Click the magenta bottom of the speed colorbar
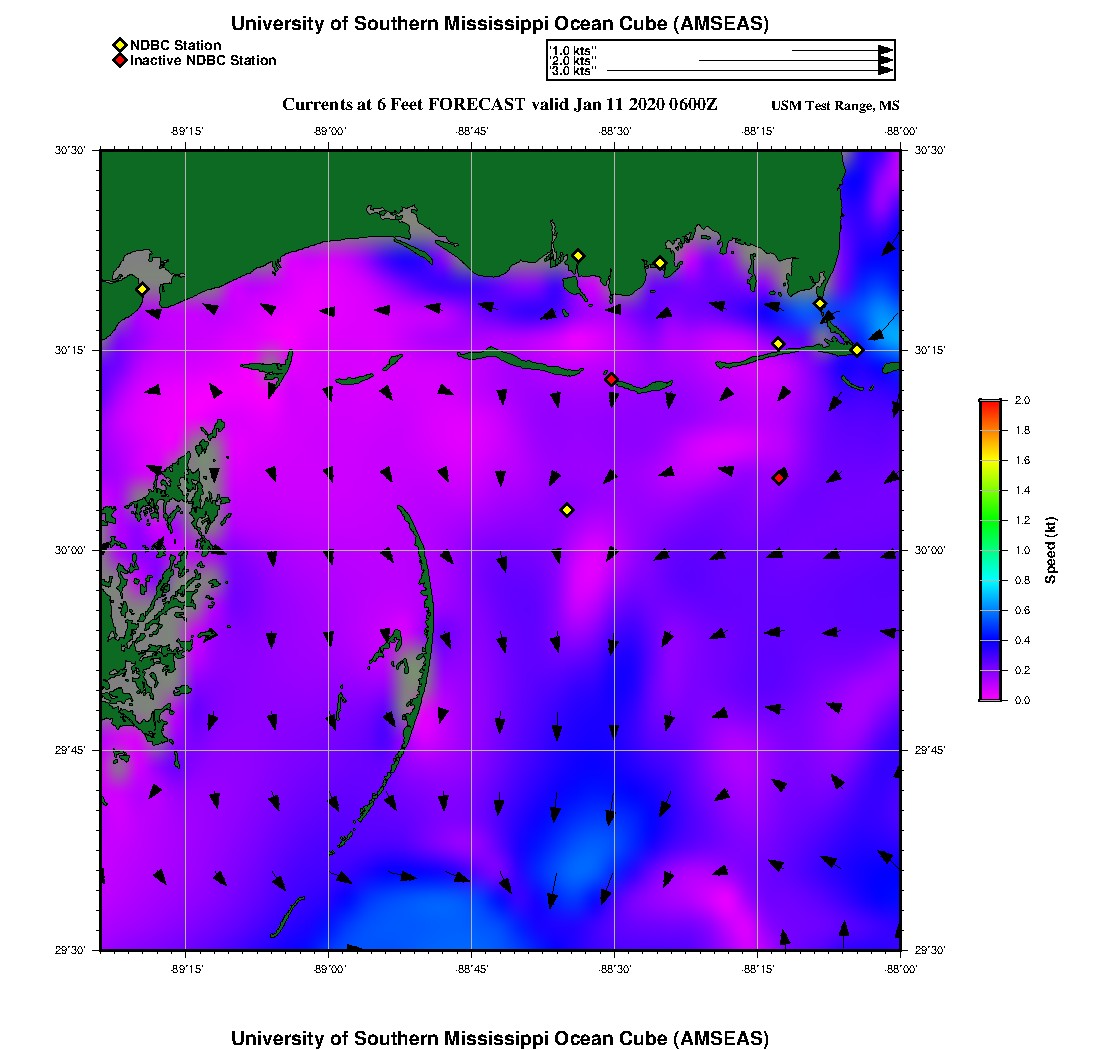Viewport: 1100px width, 1050px height. (990, 695)
